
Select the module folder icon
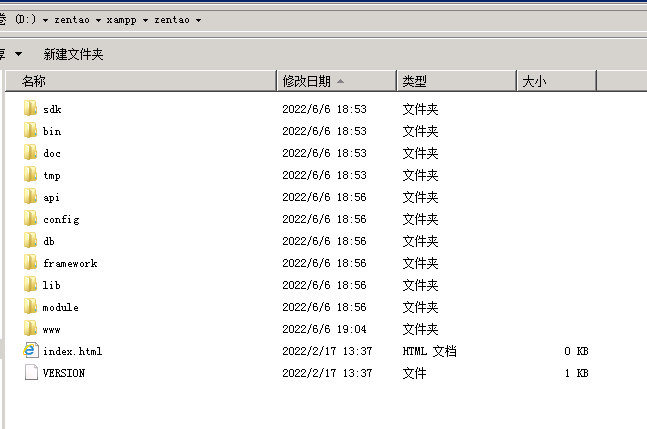(x=30, y=307)
